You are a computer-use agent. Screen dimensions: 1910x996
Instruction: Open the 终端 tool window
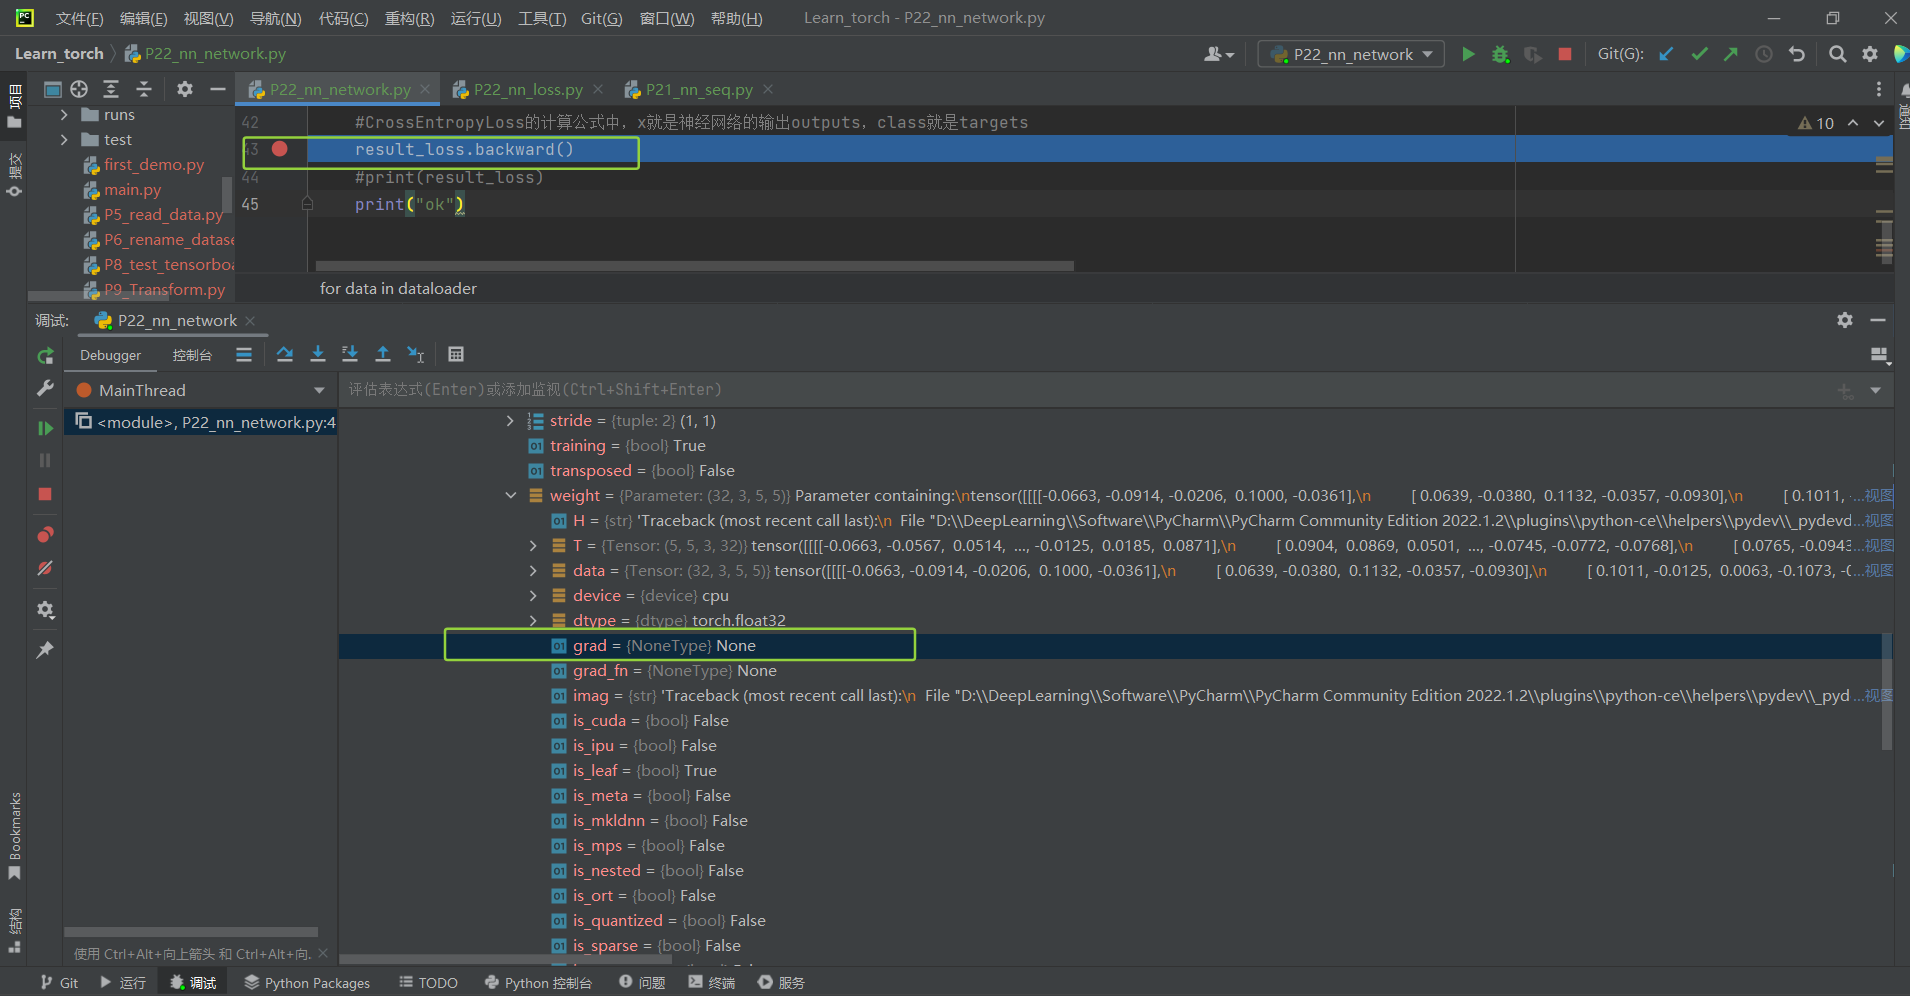click(712, 983)
